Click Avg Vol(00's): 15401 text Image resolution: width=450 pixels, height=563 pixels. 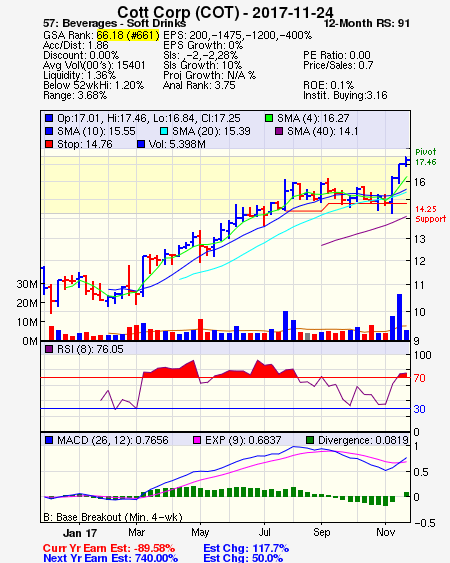click(x=94, y=65)
